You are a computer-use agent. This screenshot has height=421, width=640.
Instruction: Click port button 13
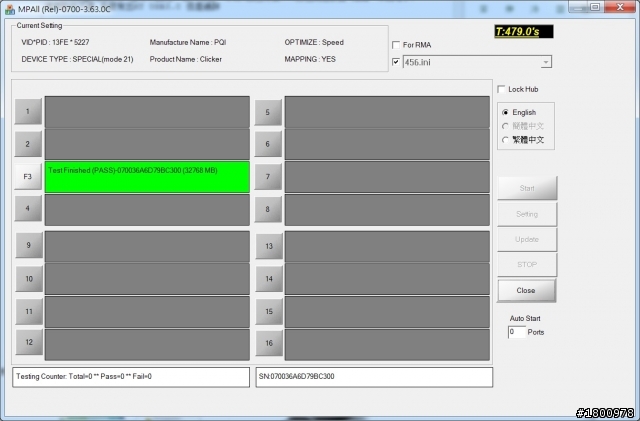(x=269, y=246)
